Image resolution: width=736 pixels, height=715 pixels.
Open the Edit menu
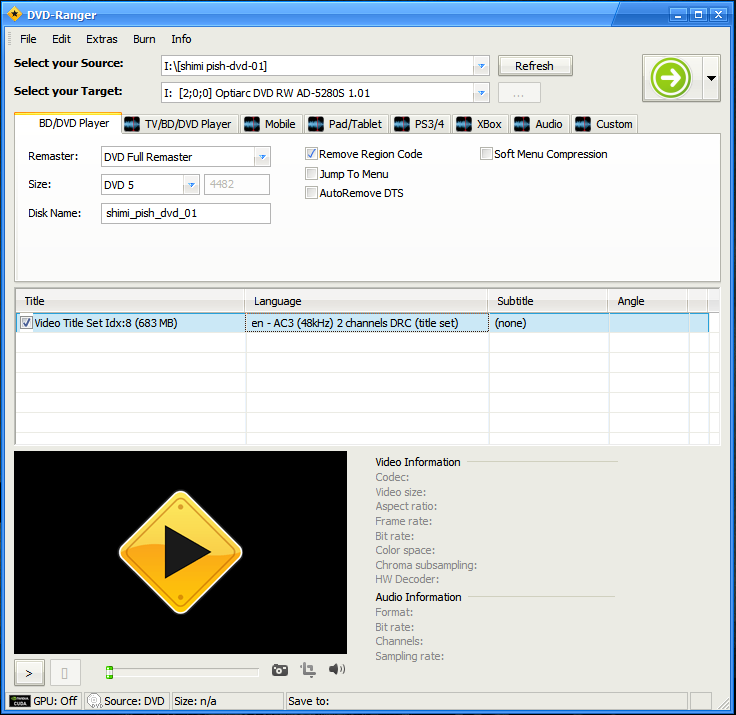[61, 39]
